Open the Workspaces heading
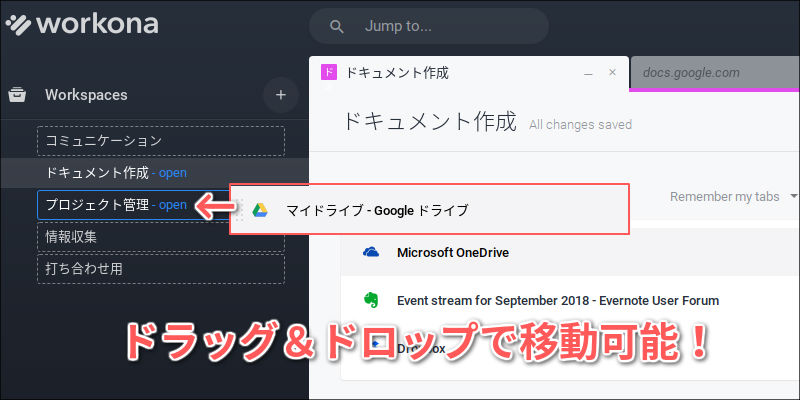 [86, 95]
